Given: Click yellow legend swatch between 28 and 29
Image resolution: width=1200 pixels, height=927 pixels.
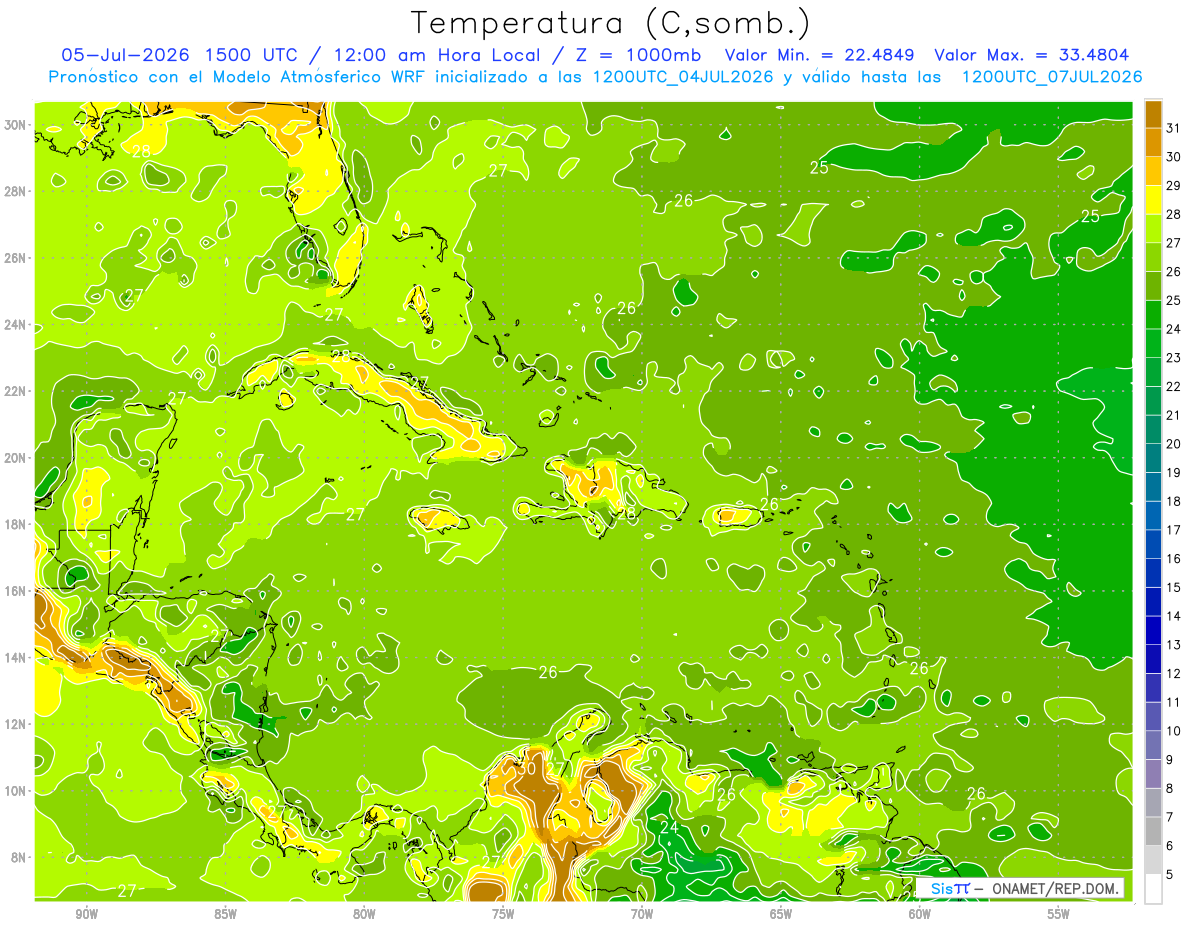Looking at the screenshot, I should [1153, 199].
